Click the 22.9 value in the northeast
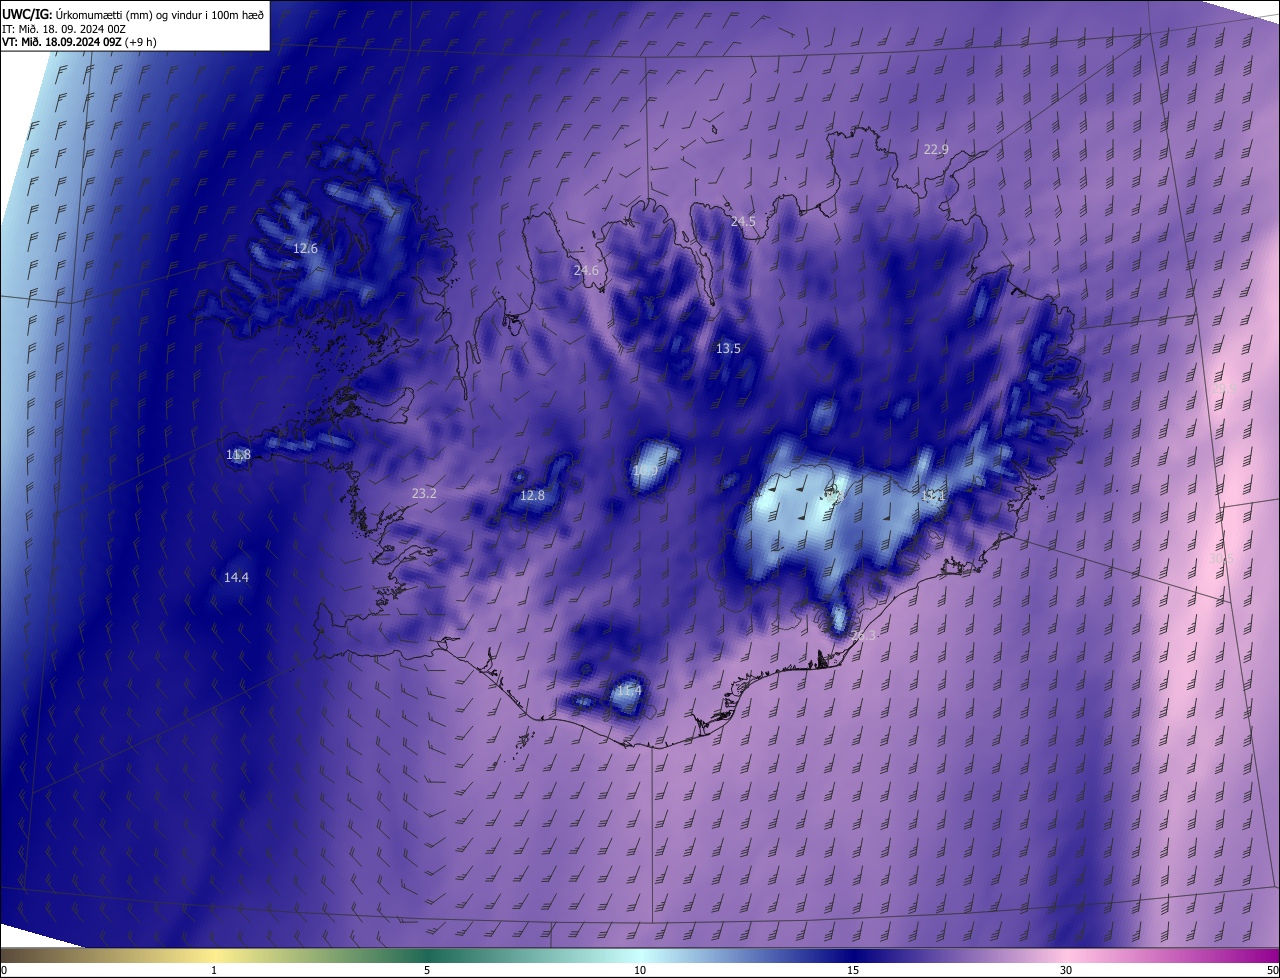The width and height of the screenshot is (1280, 978). pos(936,149)
